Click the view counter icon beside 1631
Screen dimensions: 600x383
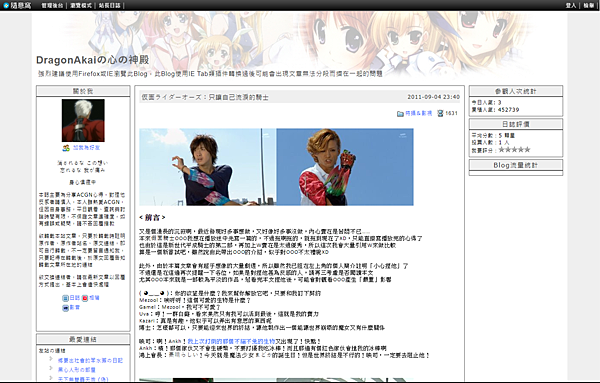coord(440,113)
